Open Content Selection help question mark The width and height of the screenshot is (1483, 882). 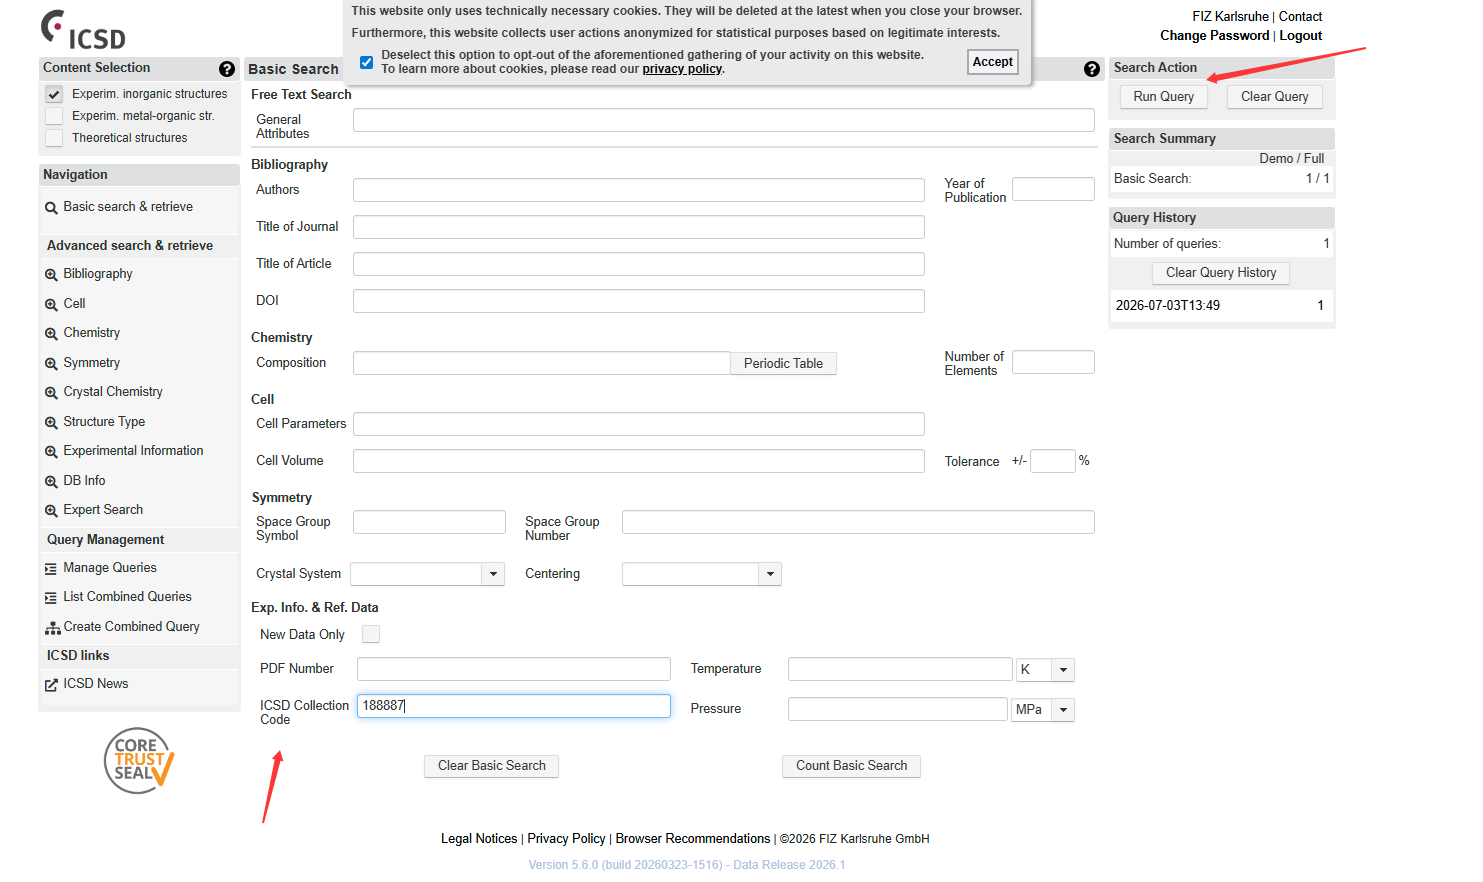click(227, 69)
